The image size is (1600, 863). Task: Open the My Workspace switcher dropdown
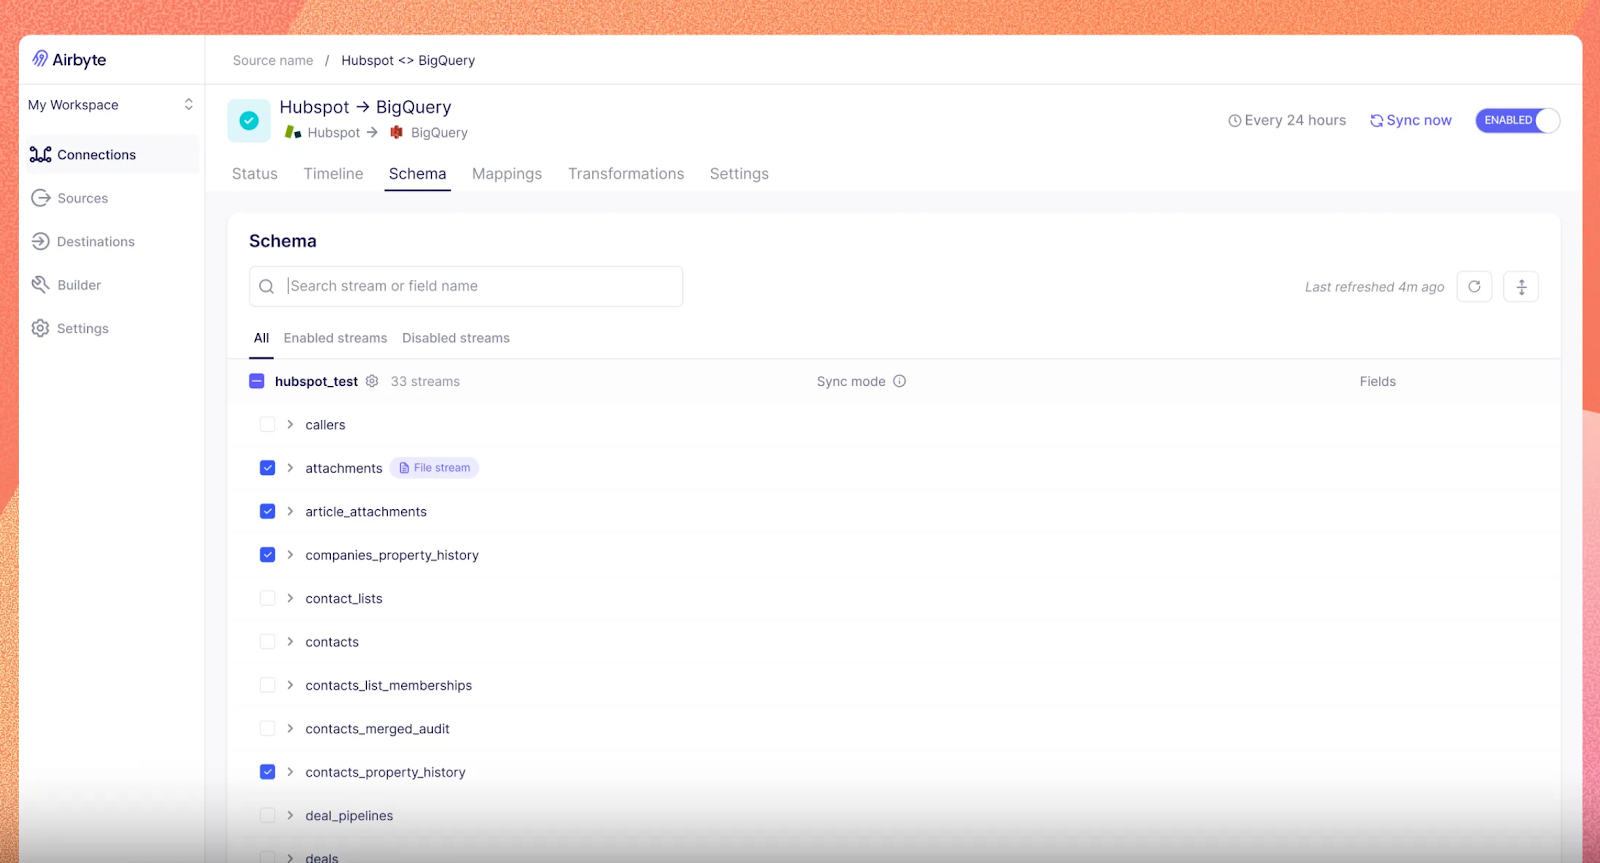click(110, 105)
